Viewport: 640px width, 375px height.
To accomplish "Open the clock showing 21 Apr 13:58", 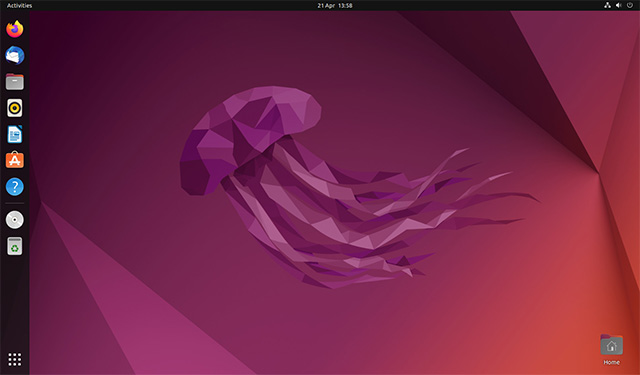I will point(335,5).
